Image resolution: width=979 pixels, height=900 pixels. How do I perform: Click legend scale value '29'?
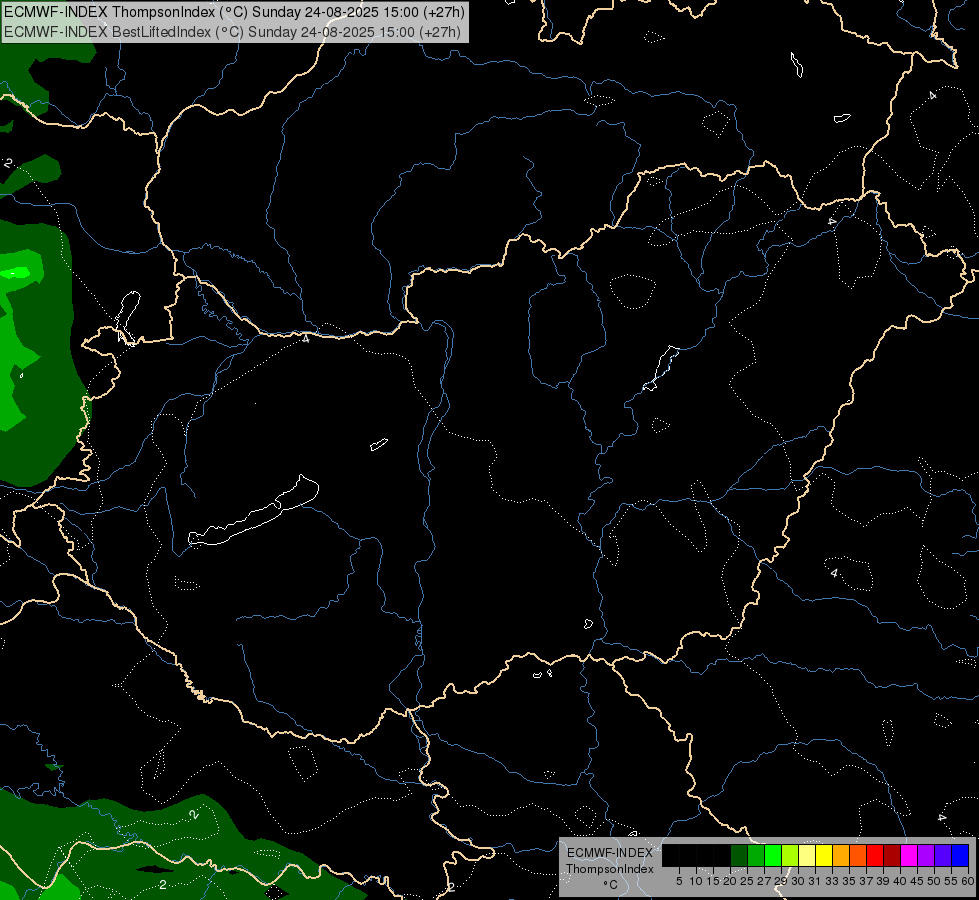[x=781, y=881]
